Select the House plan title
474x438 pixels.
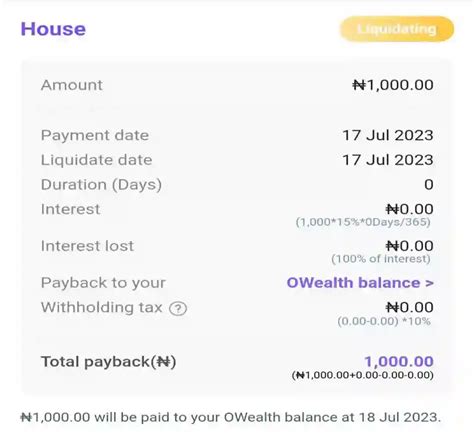[x=53, y=29]
